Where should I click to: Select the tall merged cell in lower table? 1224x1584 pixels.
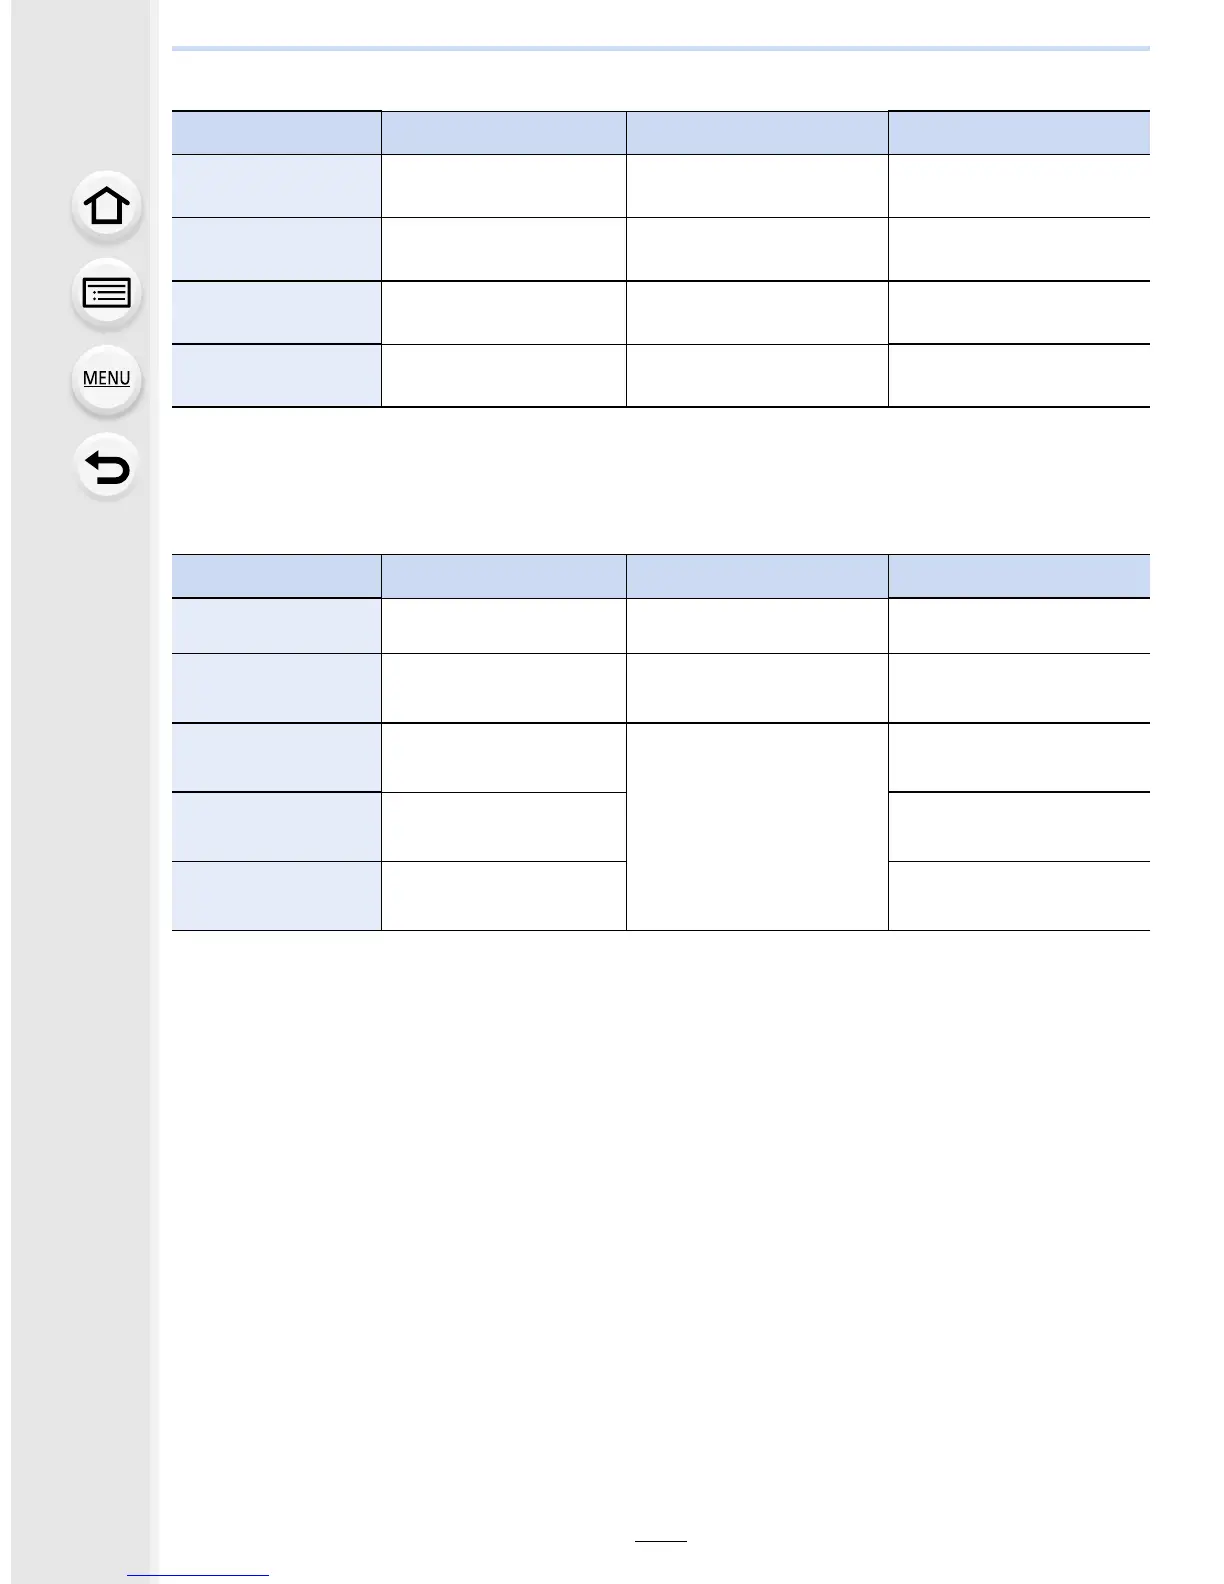(x=756, y=826)
